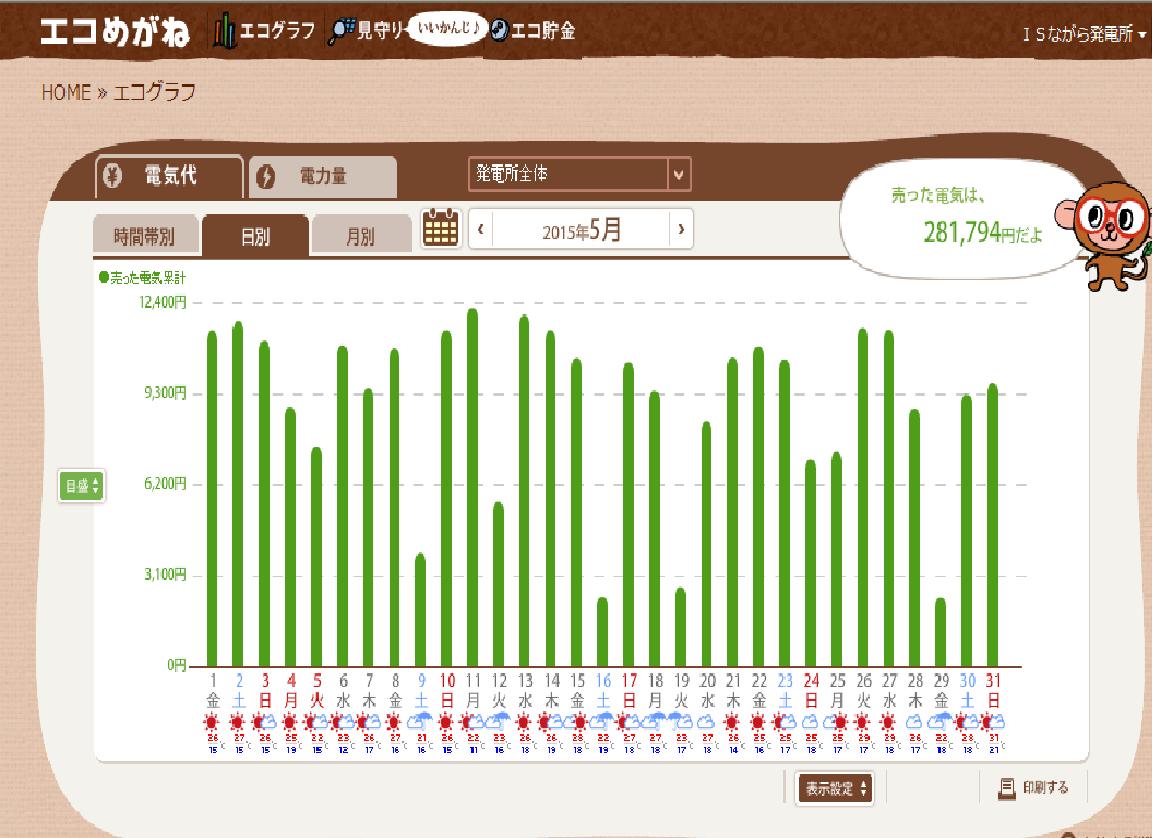Click the エコめがね site logo

point(114,32)
